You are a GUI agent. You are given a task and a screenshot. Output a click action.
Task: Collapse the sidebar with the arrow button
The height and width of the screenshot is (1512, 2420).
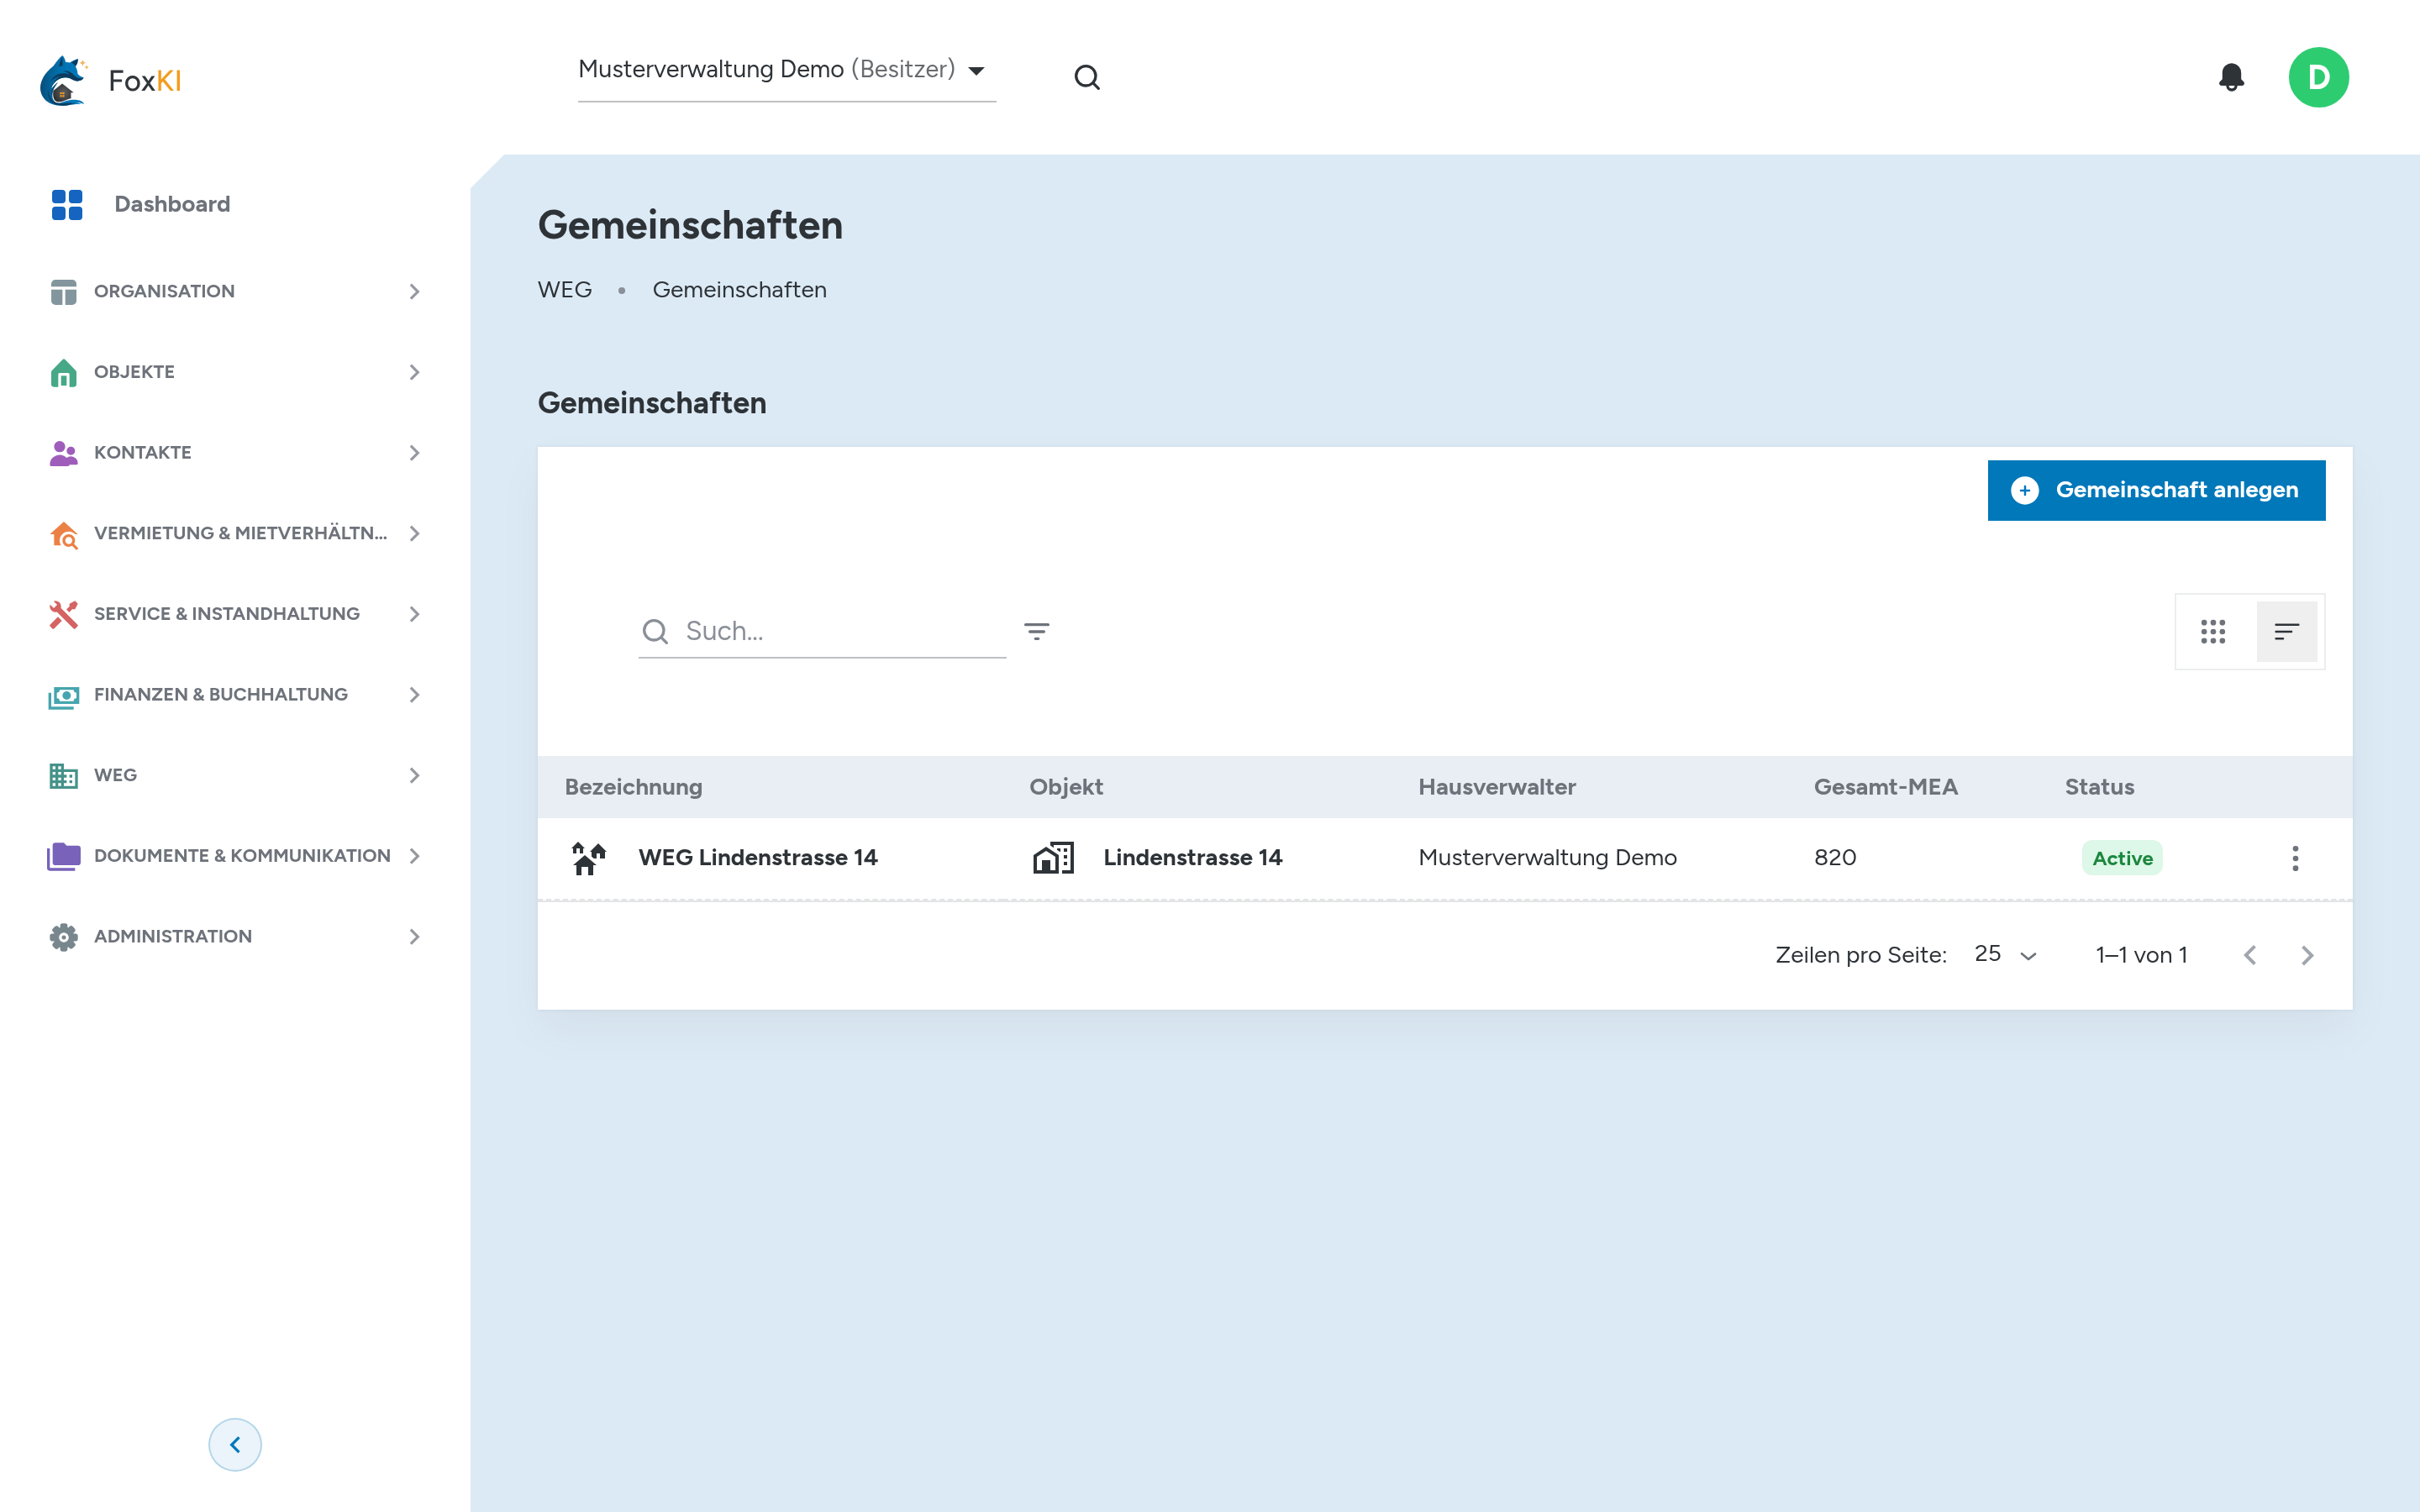point(235,1444)
